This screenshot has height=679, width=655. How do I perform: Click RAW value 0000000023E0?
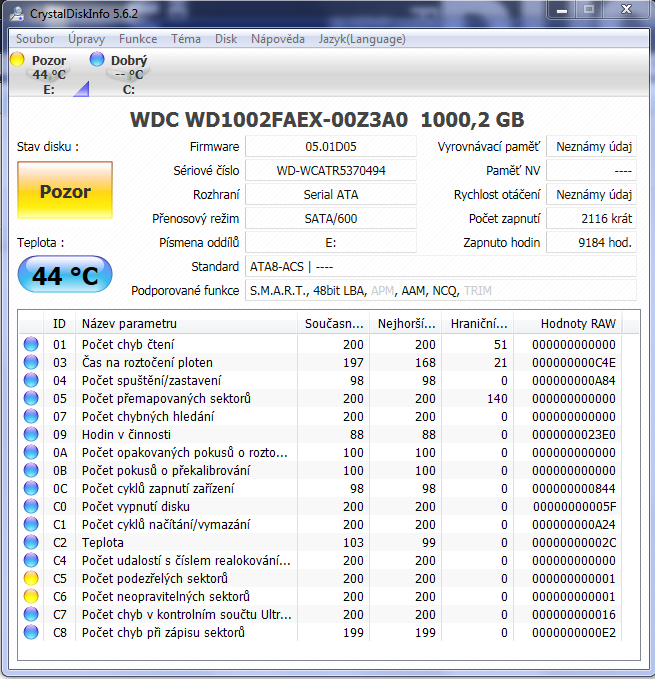pos(574,434)
